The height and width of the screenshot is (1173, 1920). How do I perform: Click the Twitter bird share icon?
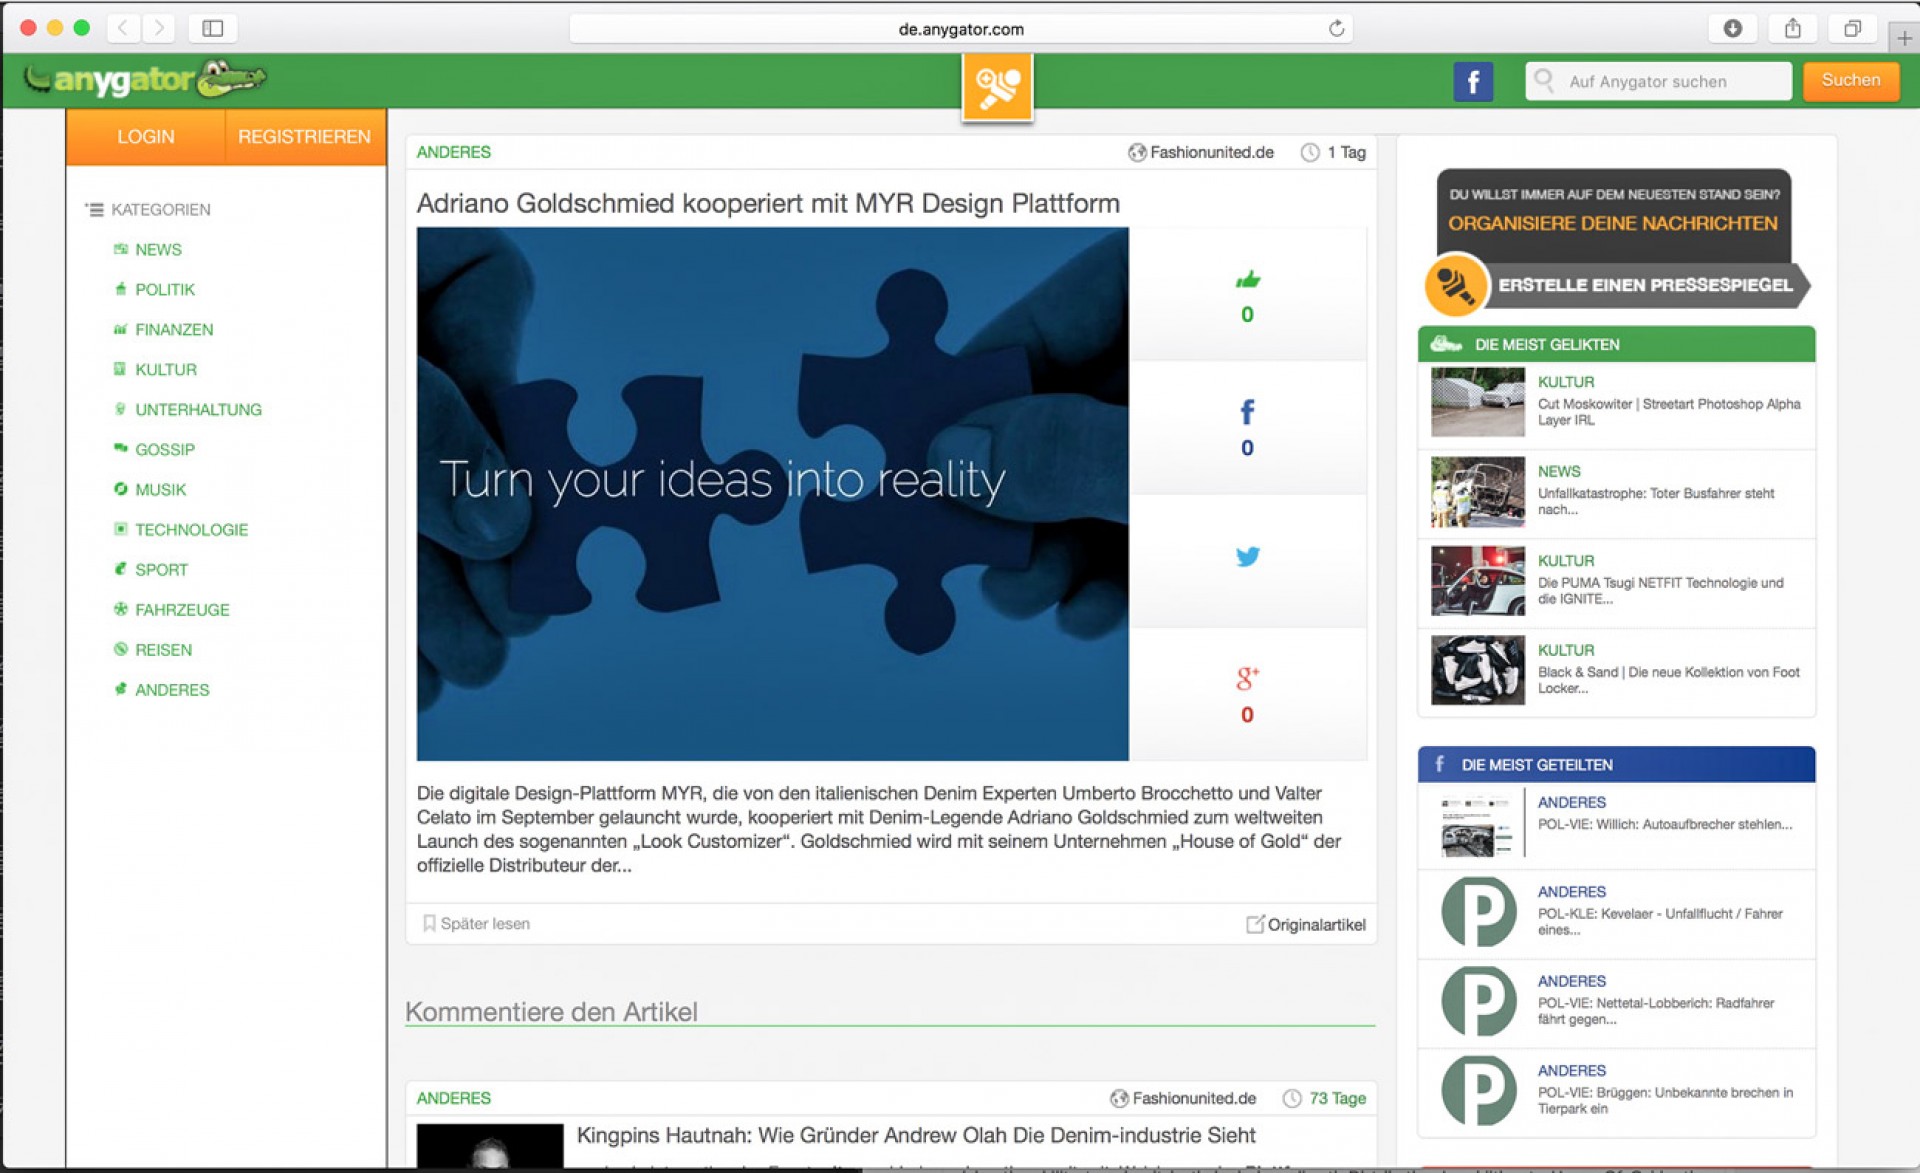tap(1247, 557)
